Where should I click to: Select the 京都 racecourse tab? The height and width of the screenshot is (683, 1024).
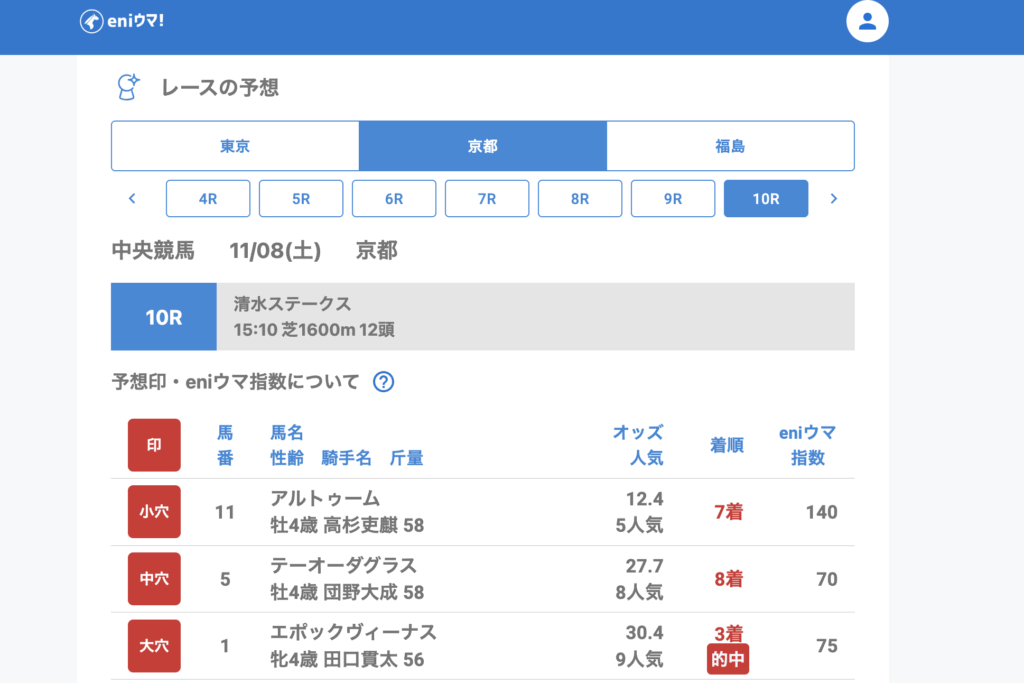coord(482,146)
